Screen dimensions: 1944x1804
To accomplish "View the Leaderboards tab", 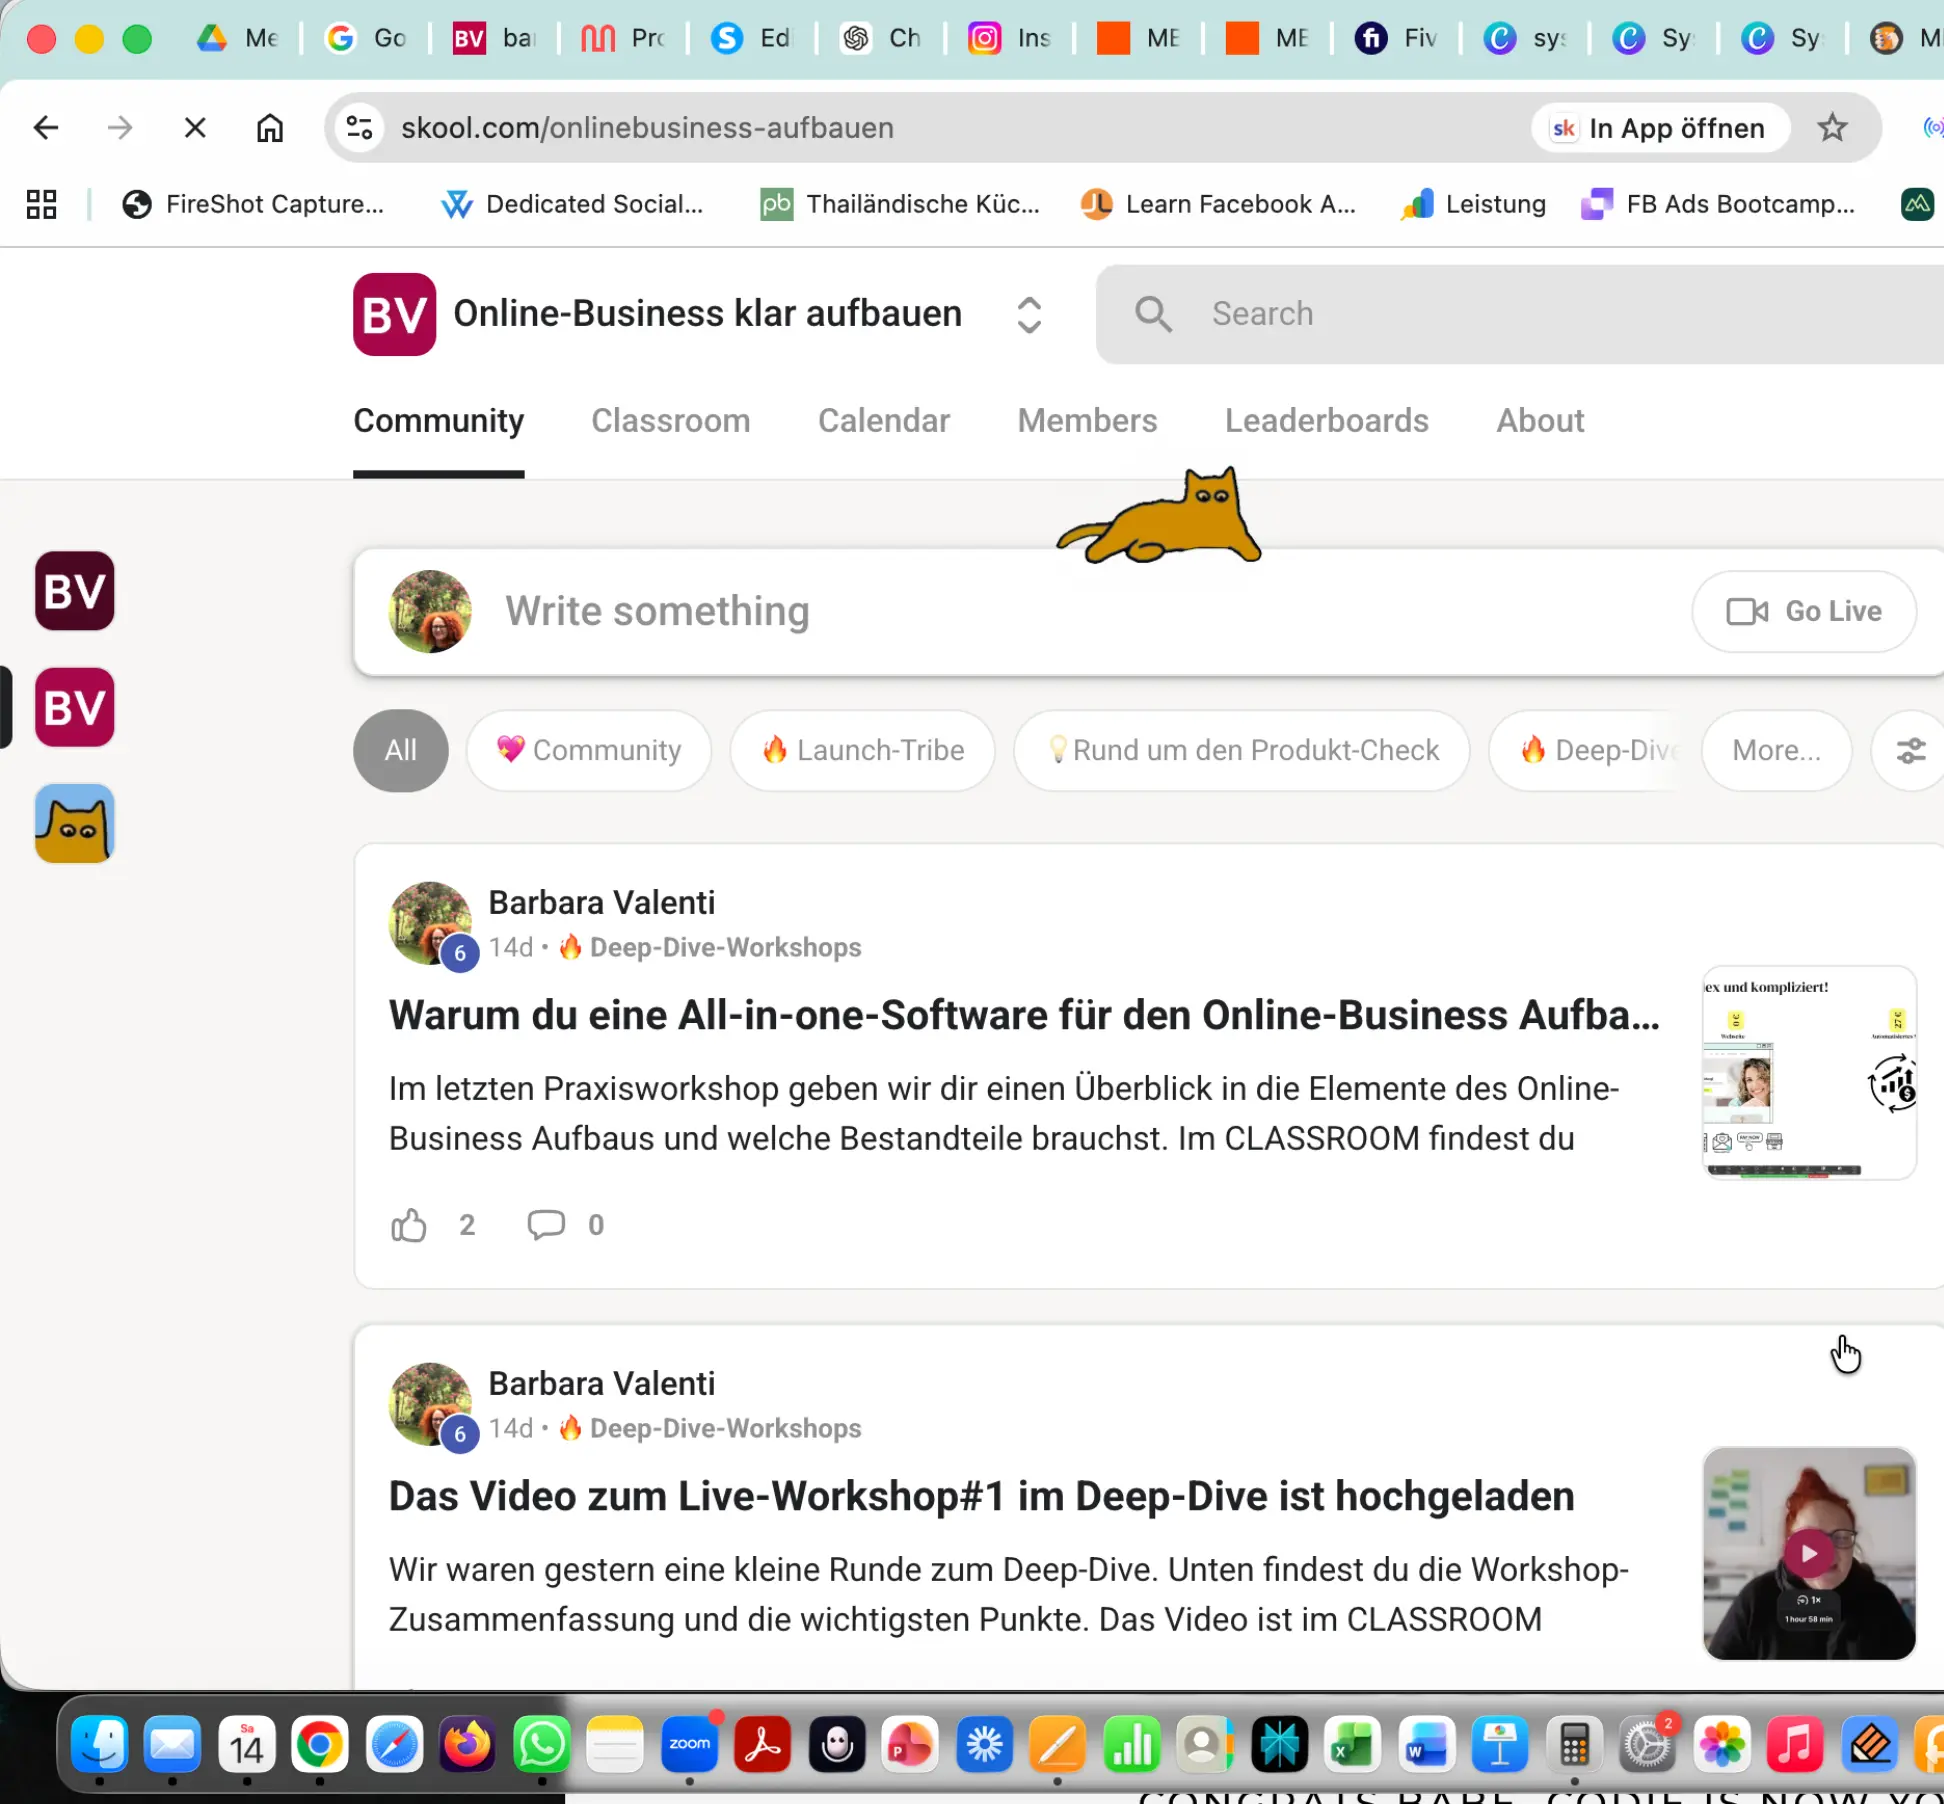I will point(1326,421).
